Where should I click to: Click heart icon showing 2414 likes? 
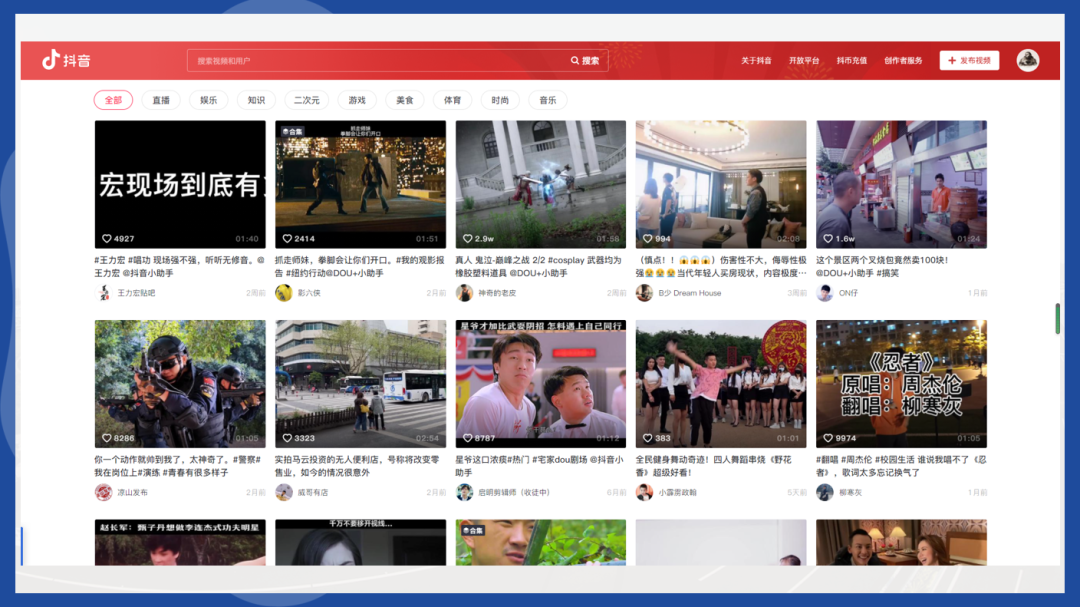pyautogui.click(x=287, y=238)
